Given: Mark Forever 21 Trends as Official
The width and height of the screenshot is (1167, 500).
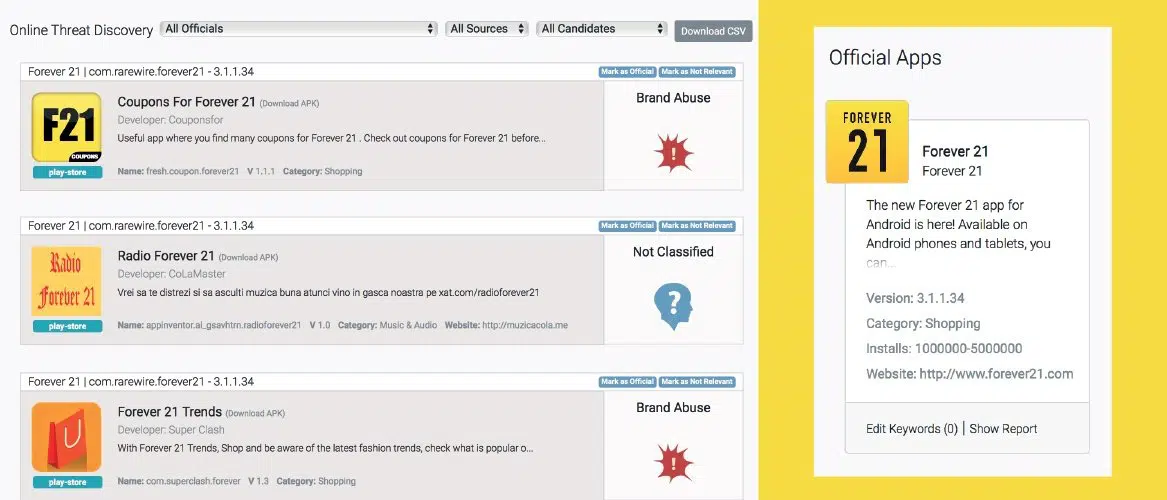Looking at the screenshot, I should 627,382.
